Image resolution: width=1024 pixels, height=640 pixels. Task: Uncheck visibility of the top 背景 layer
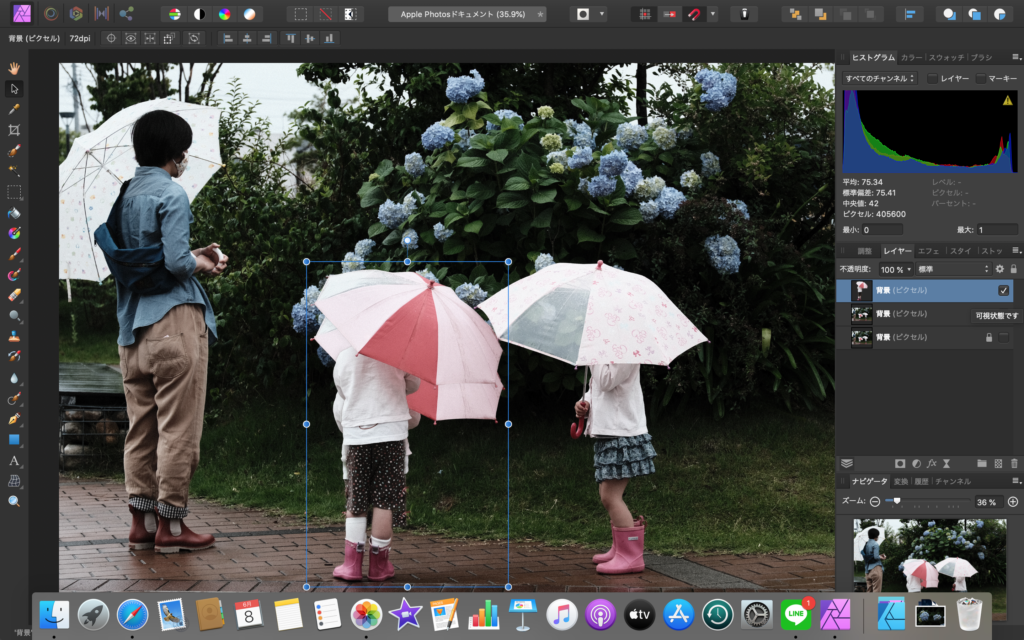[1004, 290]
